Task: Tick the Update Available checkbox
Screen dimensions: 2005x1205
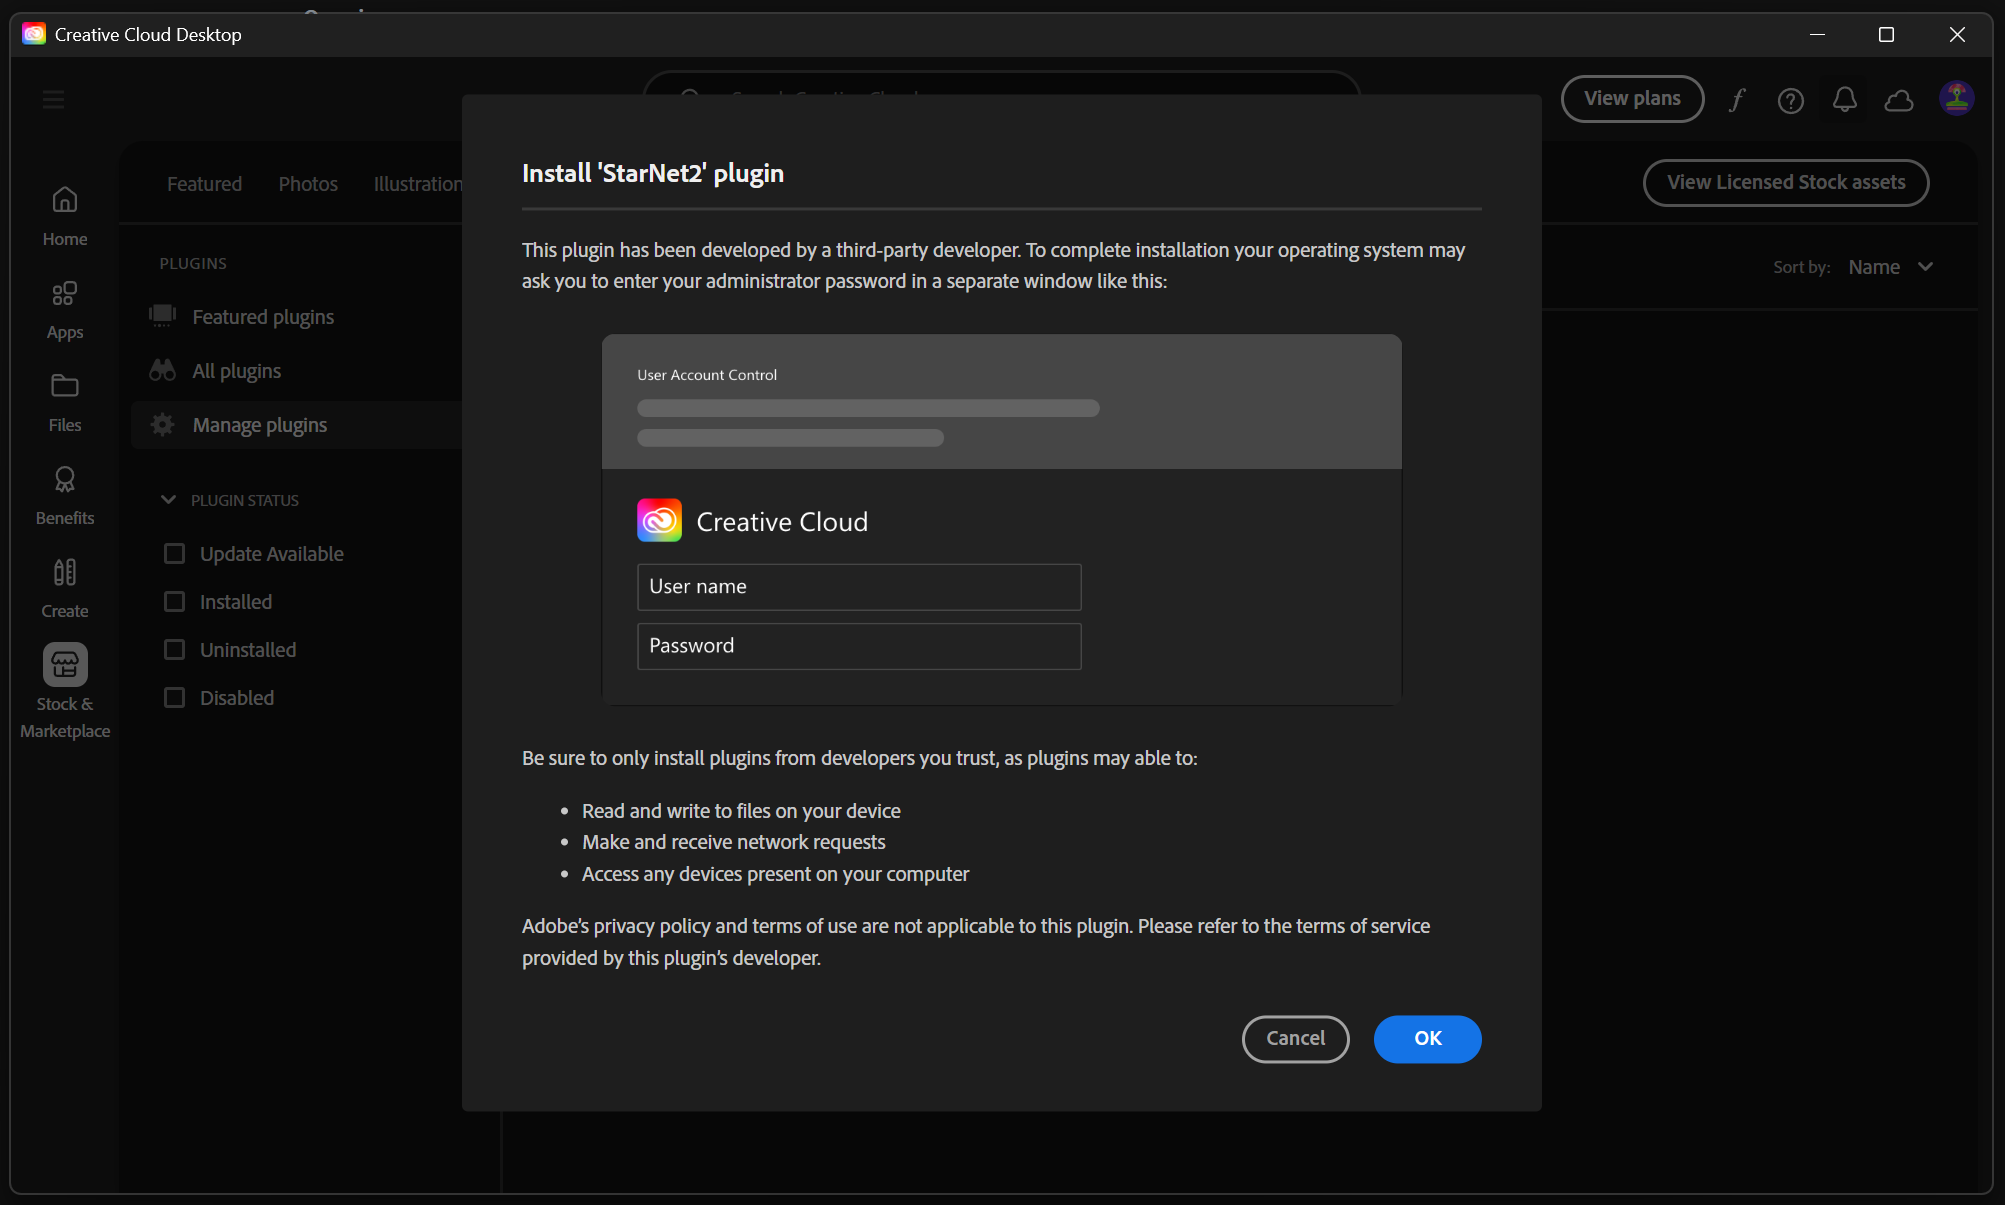Action: [x=175, y=553]
